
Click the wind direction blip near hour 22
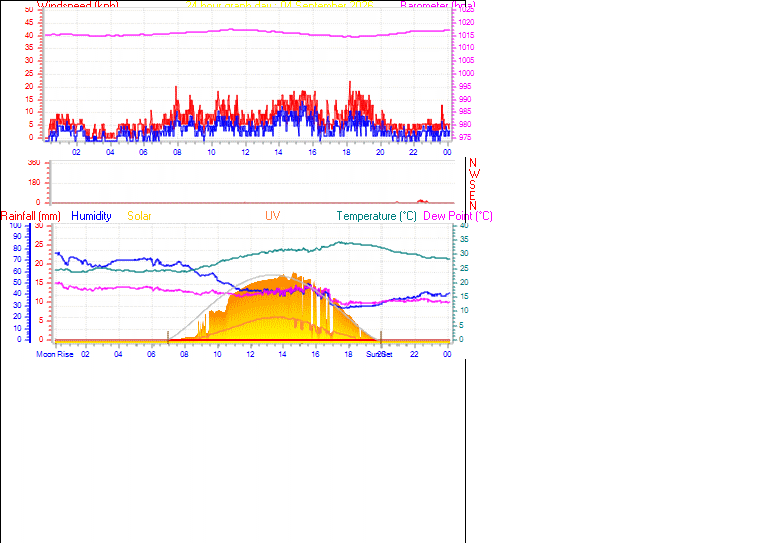pos(422,201)
